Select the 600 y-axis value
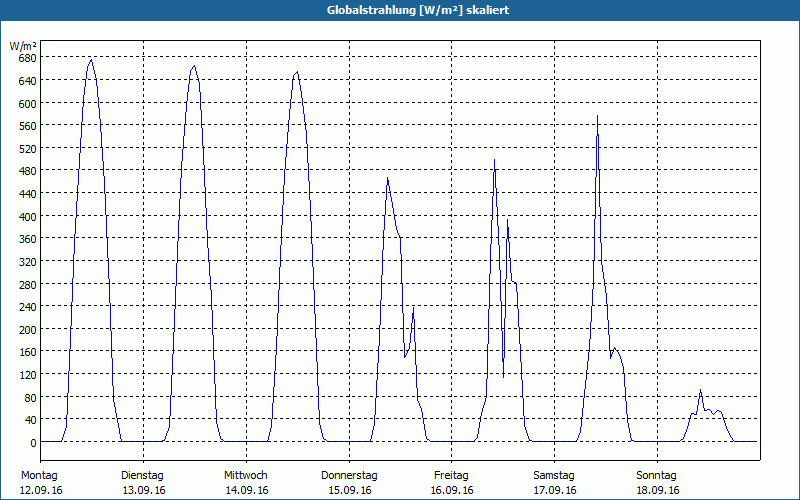Image resolution: width=800 pixels, height=500 pixels. (x=27, y=103)
